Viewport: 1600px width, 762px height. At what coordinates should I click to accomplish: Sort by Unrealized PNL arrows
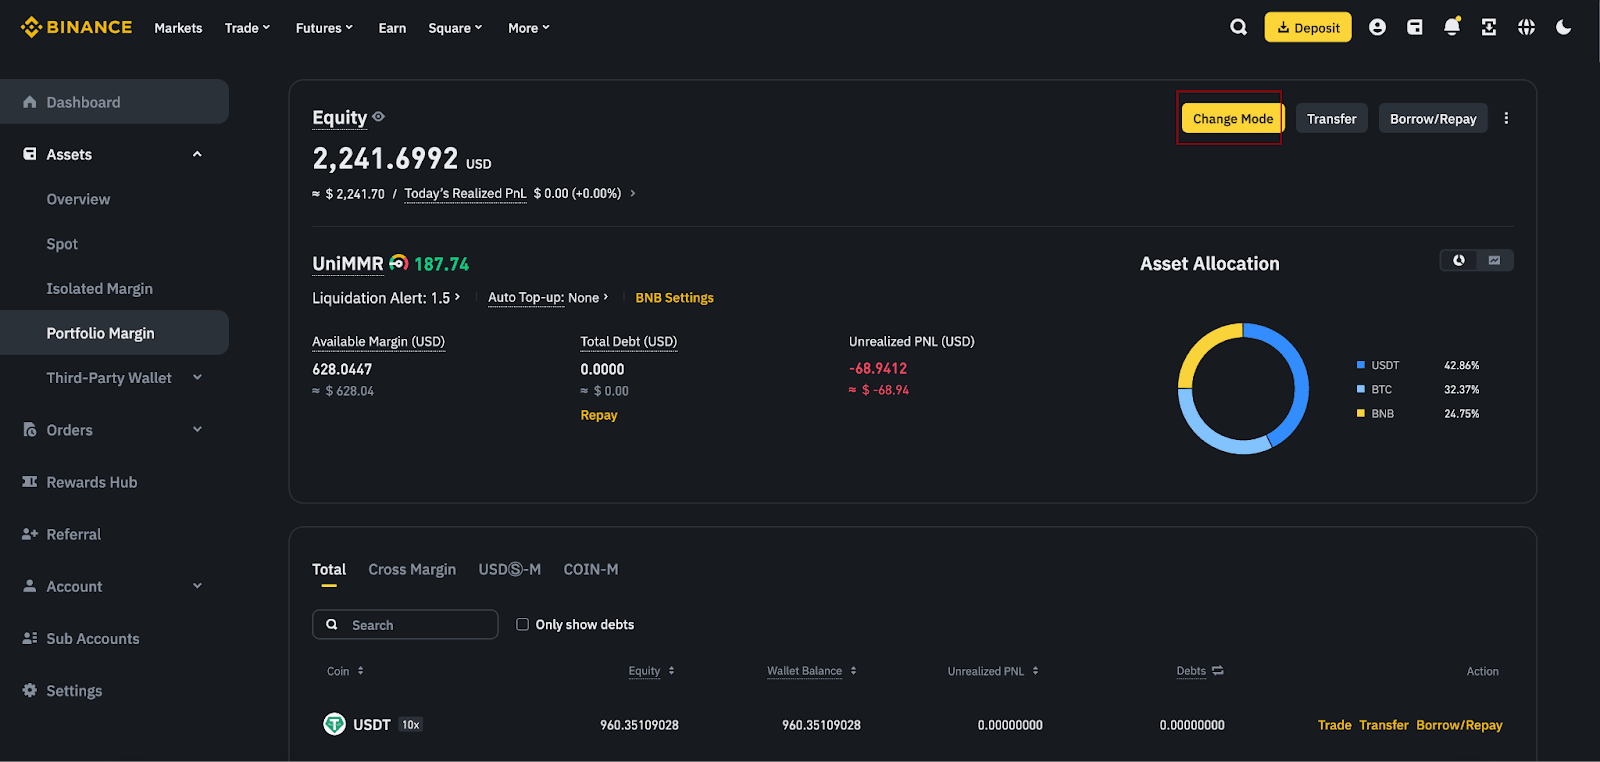point(1036,671)
